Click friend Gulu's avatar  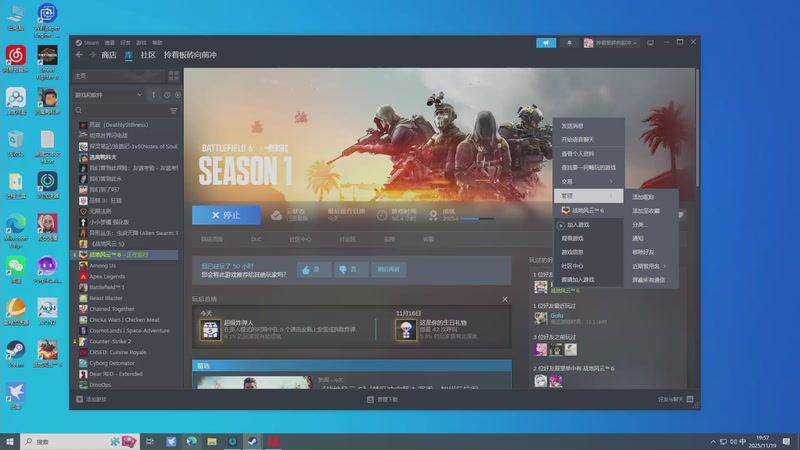540,318
